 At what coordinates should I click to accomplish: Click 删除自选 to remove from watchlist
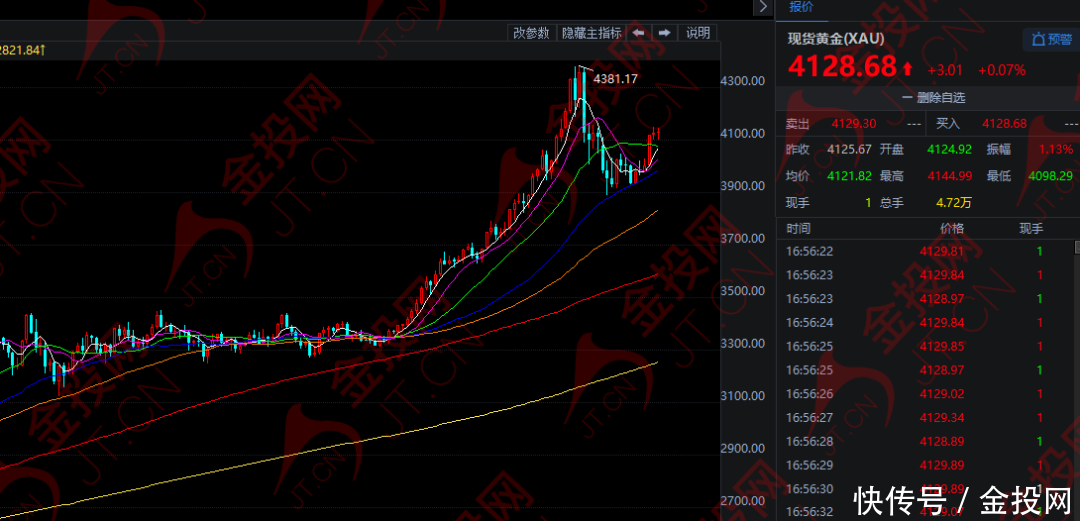933,98
